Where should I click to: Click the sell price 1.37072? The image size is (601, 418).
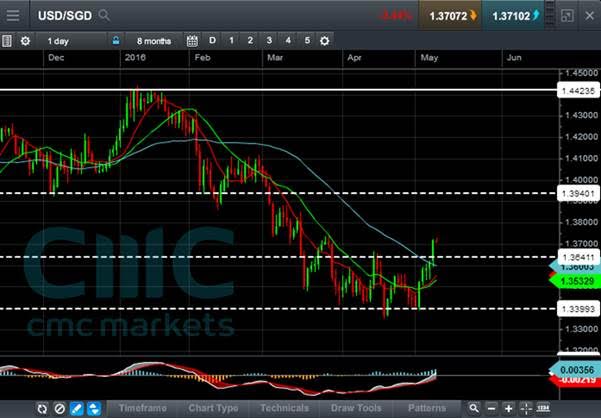click(452, 16)
